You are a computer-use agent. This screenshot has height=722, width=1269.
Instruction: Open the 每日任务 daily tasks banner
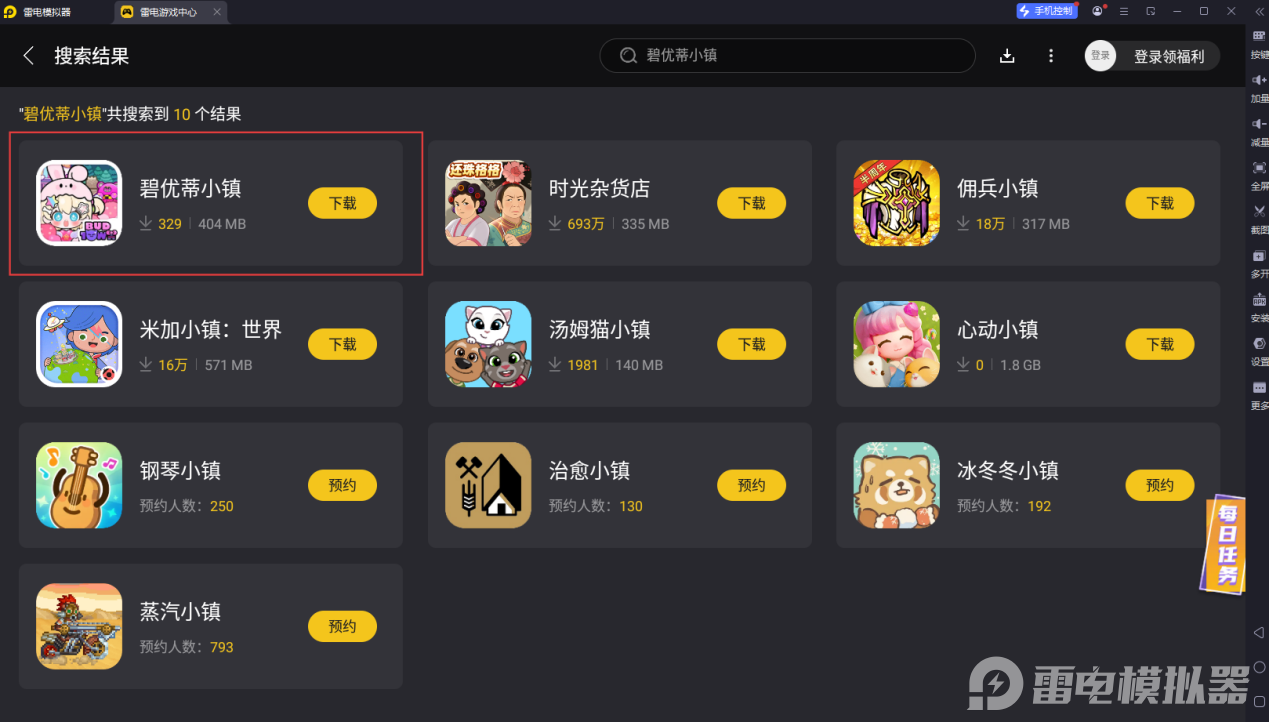click(x=1226, y=544)
